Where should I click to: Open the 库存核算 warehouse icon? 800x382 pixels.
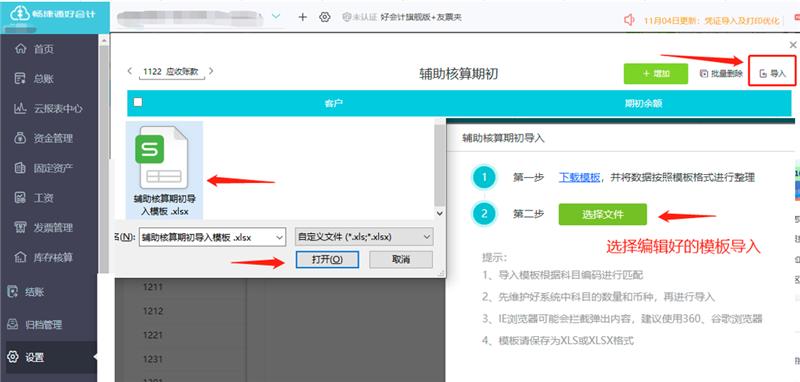20,257
